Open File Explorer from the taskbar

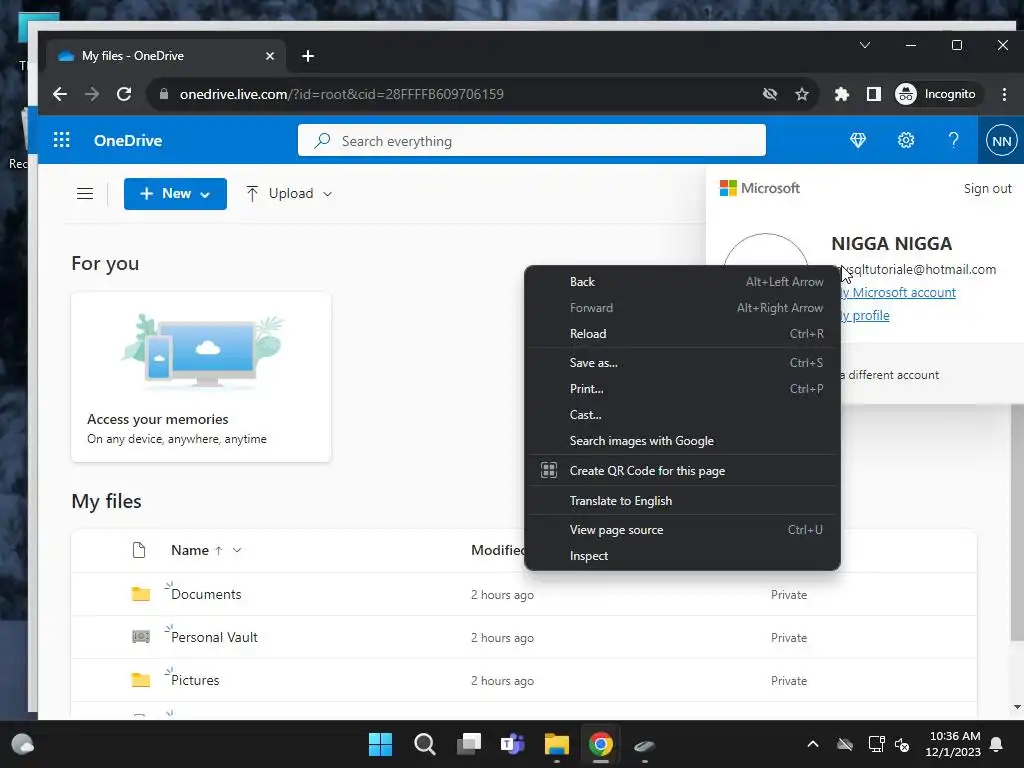click(x=557, y=744)
